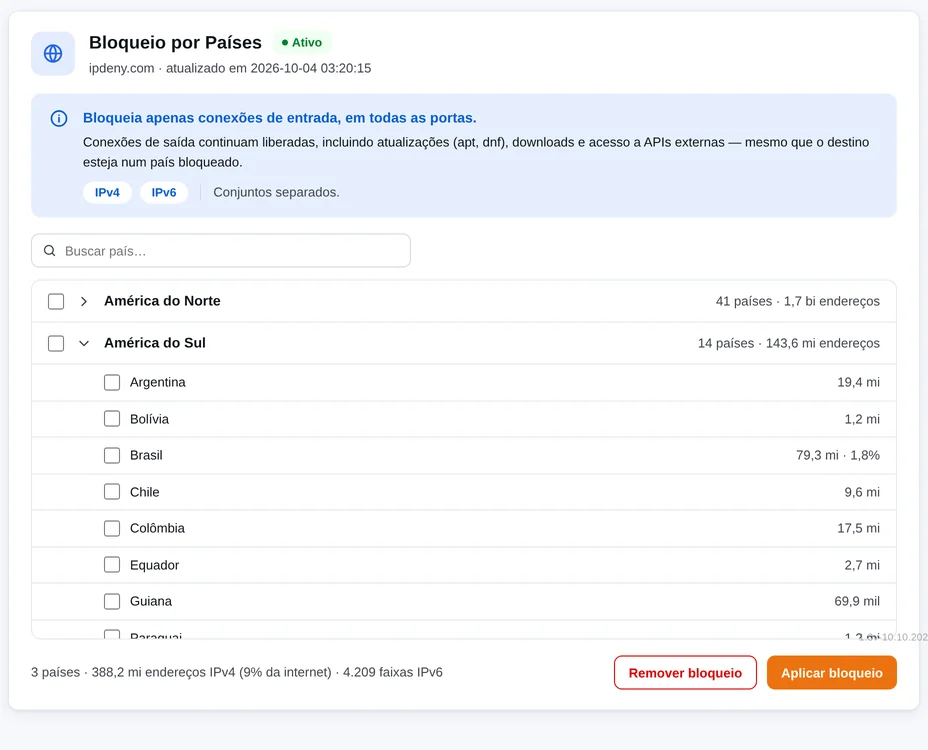Click the 'Bloqueia apenas conexões de entrada' notice title
This screenshot has height=750, width=928.
point(279,118)
